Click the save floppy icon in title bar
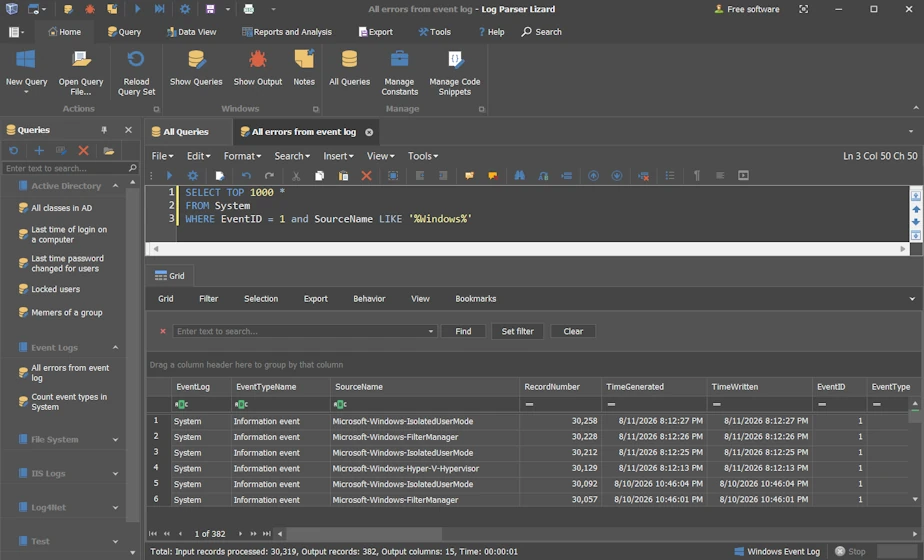924x560 pixels. tap(210, 9)
